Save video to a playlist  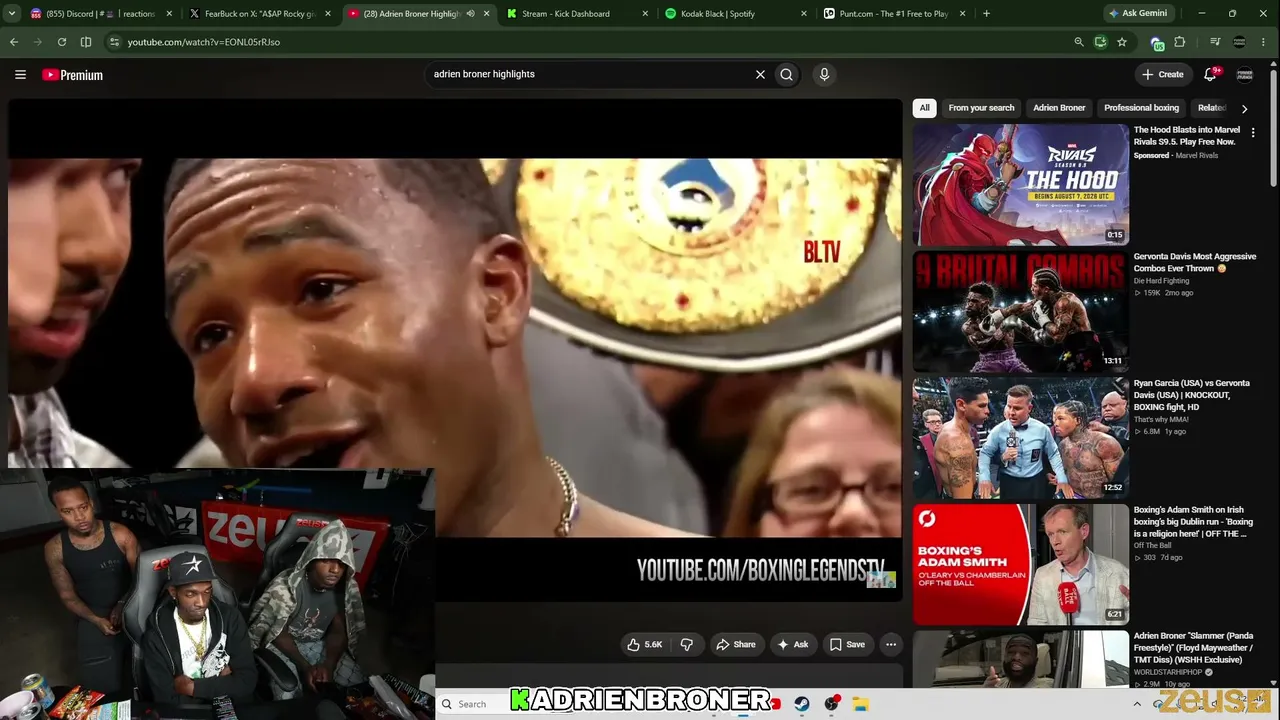tap(847, 645)
